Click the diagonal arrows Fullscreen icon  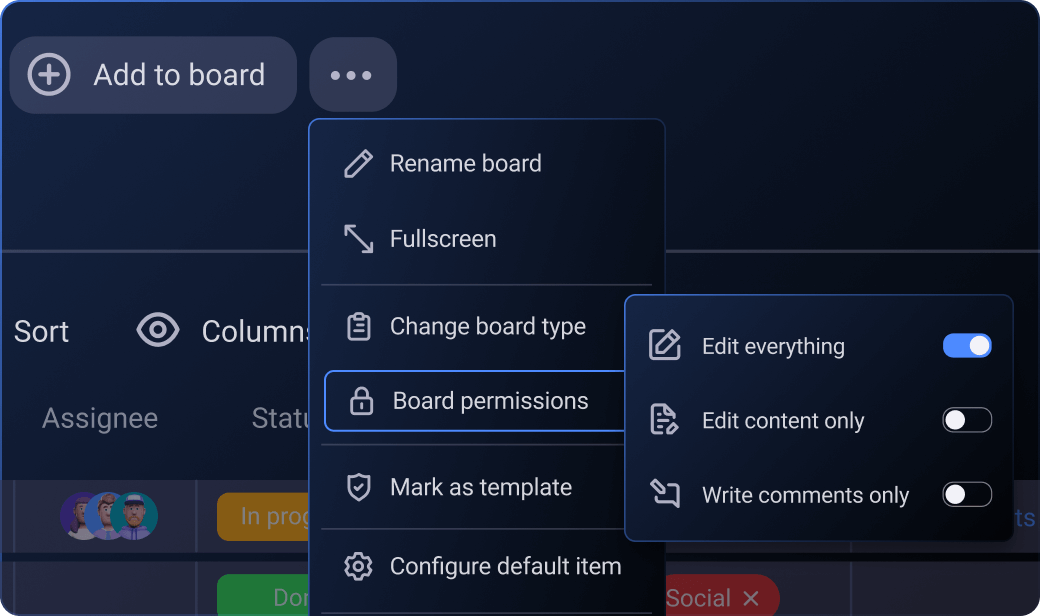pos(358,239)
